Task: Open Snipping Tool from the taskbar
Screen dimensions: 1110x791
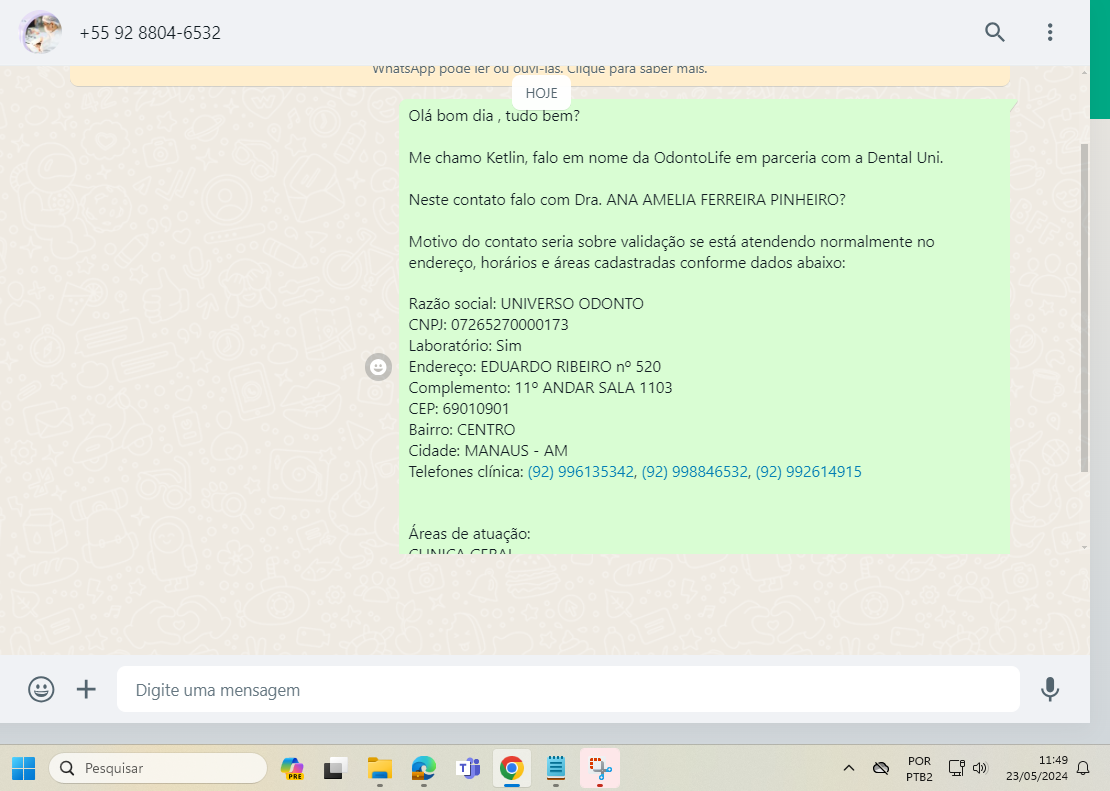Action: coord(600,768)
